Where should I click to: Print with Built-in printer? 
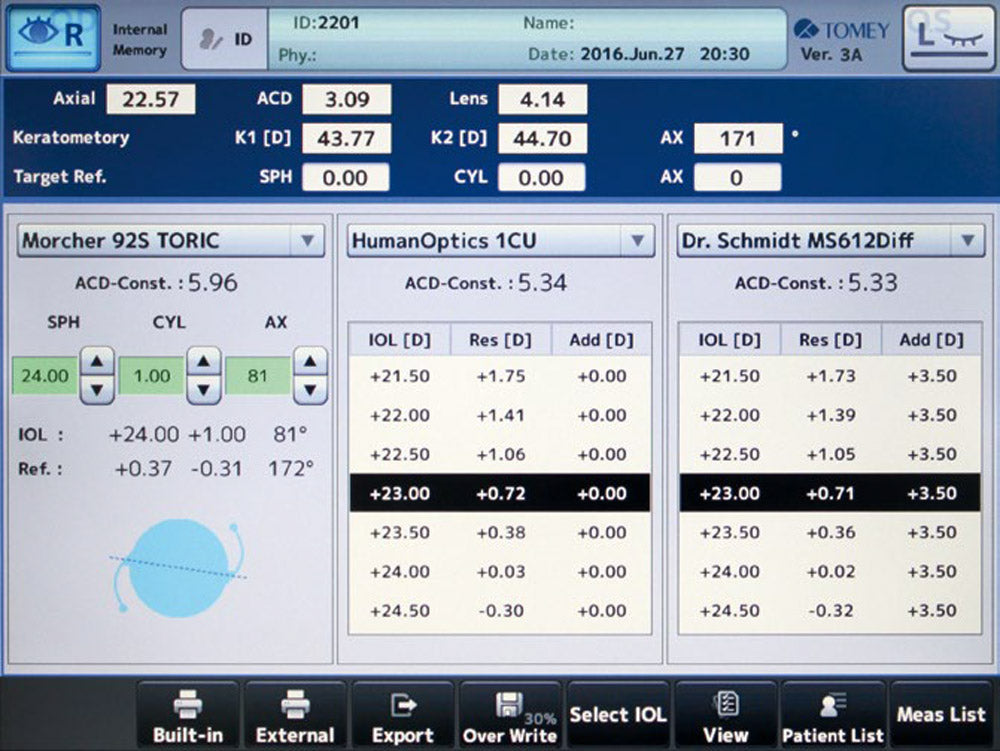click(188, 717)
